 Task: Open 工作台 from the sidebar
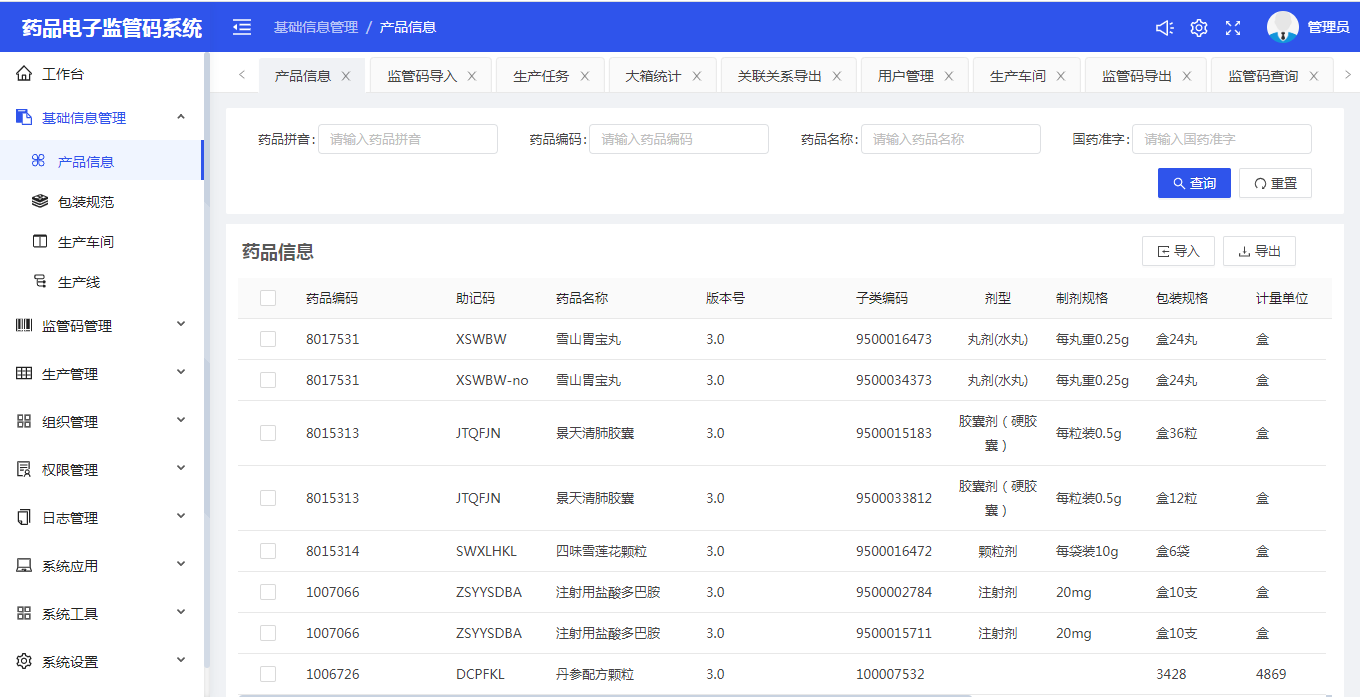(63, 74)
